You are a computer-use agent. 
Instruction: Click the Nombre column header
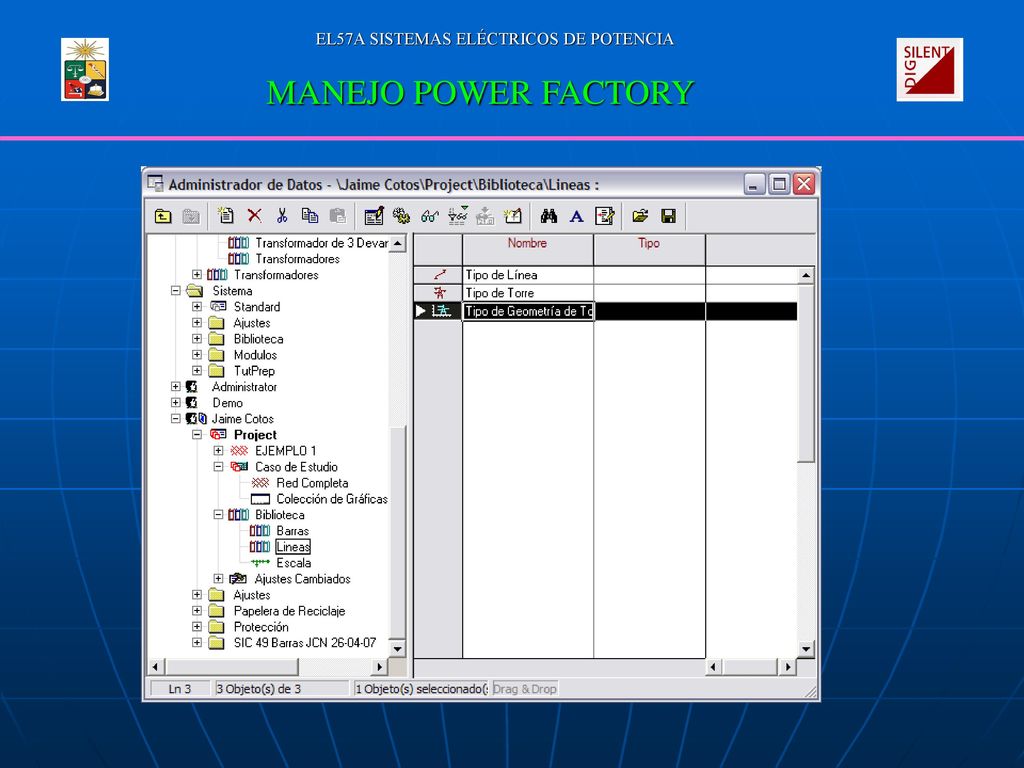528,249
